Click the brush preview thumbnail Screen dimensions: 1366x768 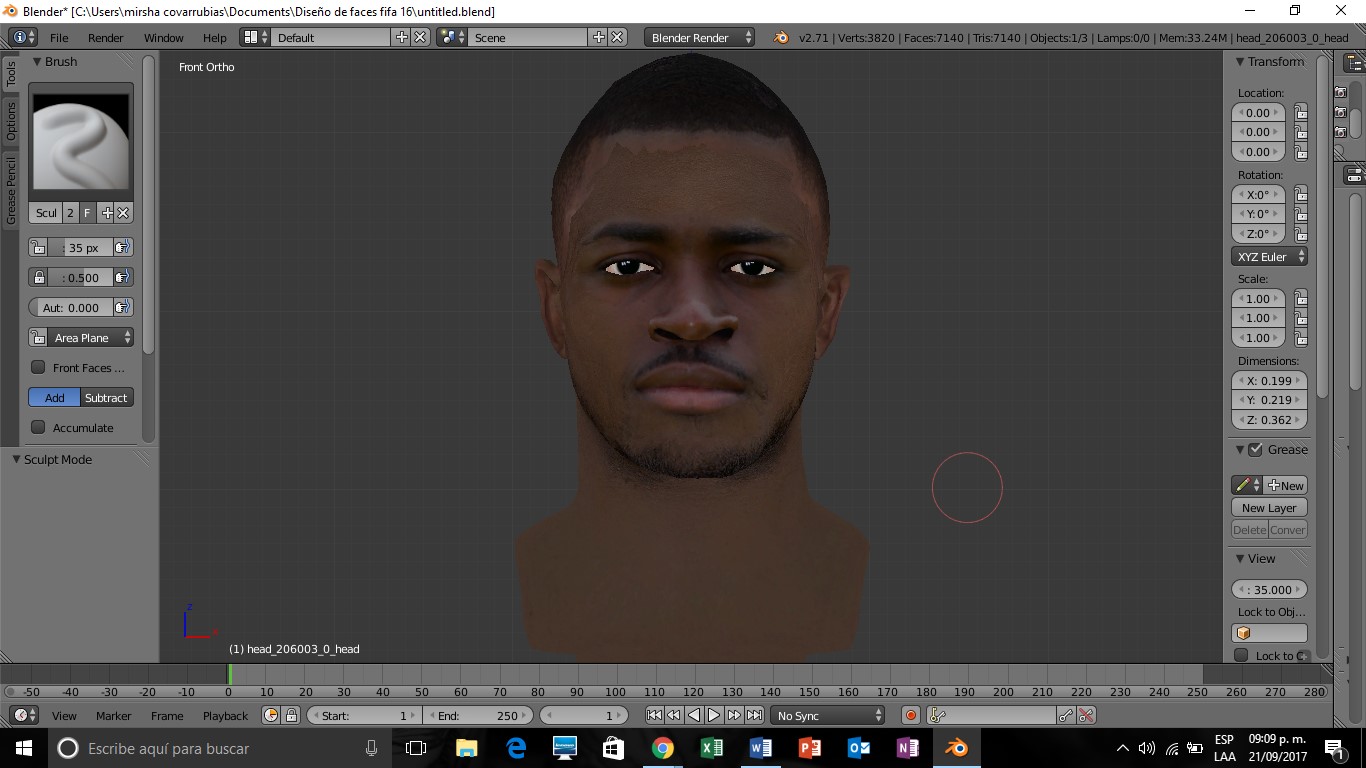click(x=81, y=141)
